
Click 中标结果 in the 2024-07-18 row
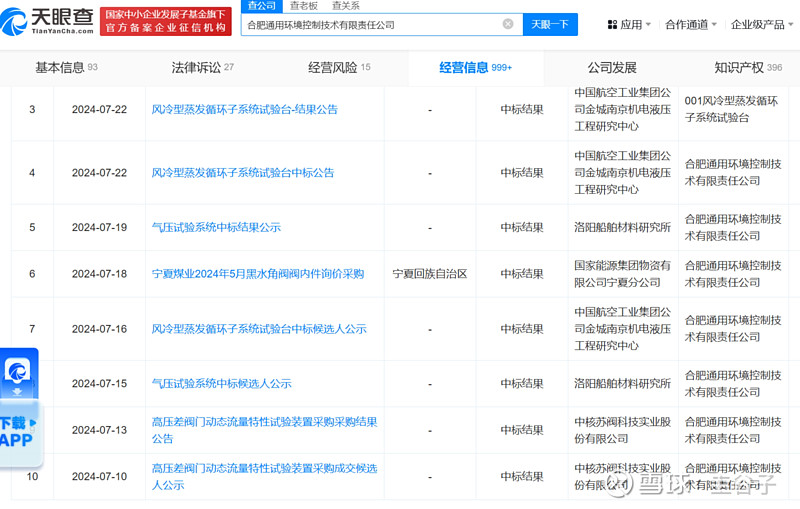click(522, 274)
